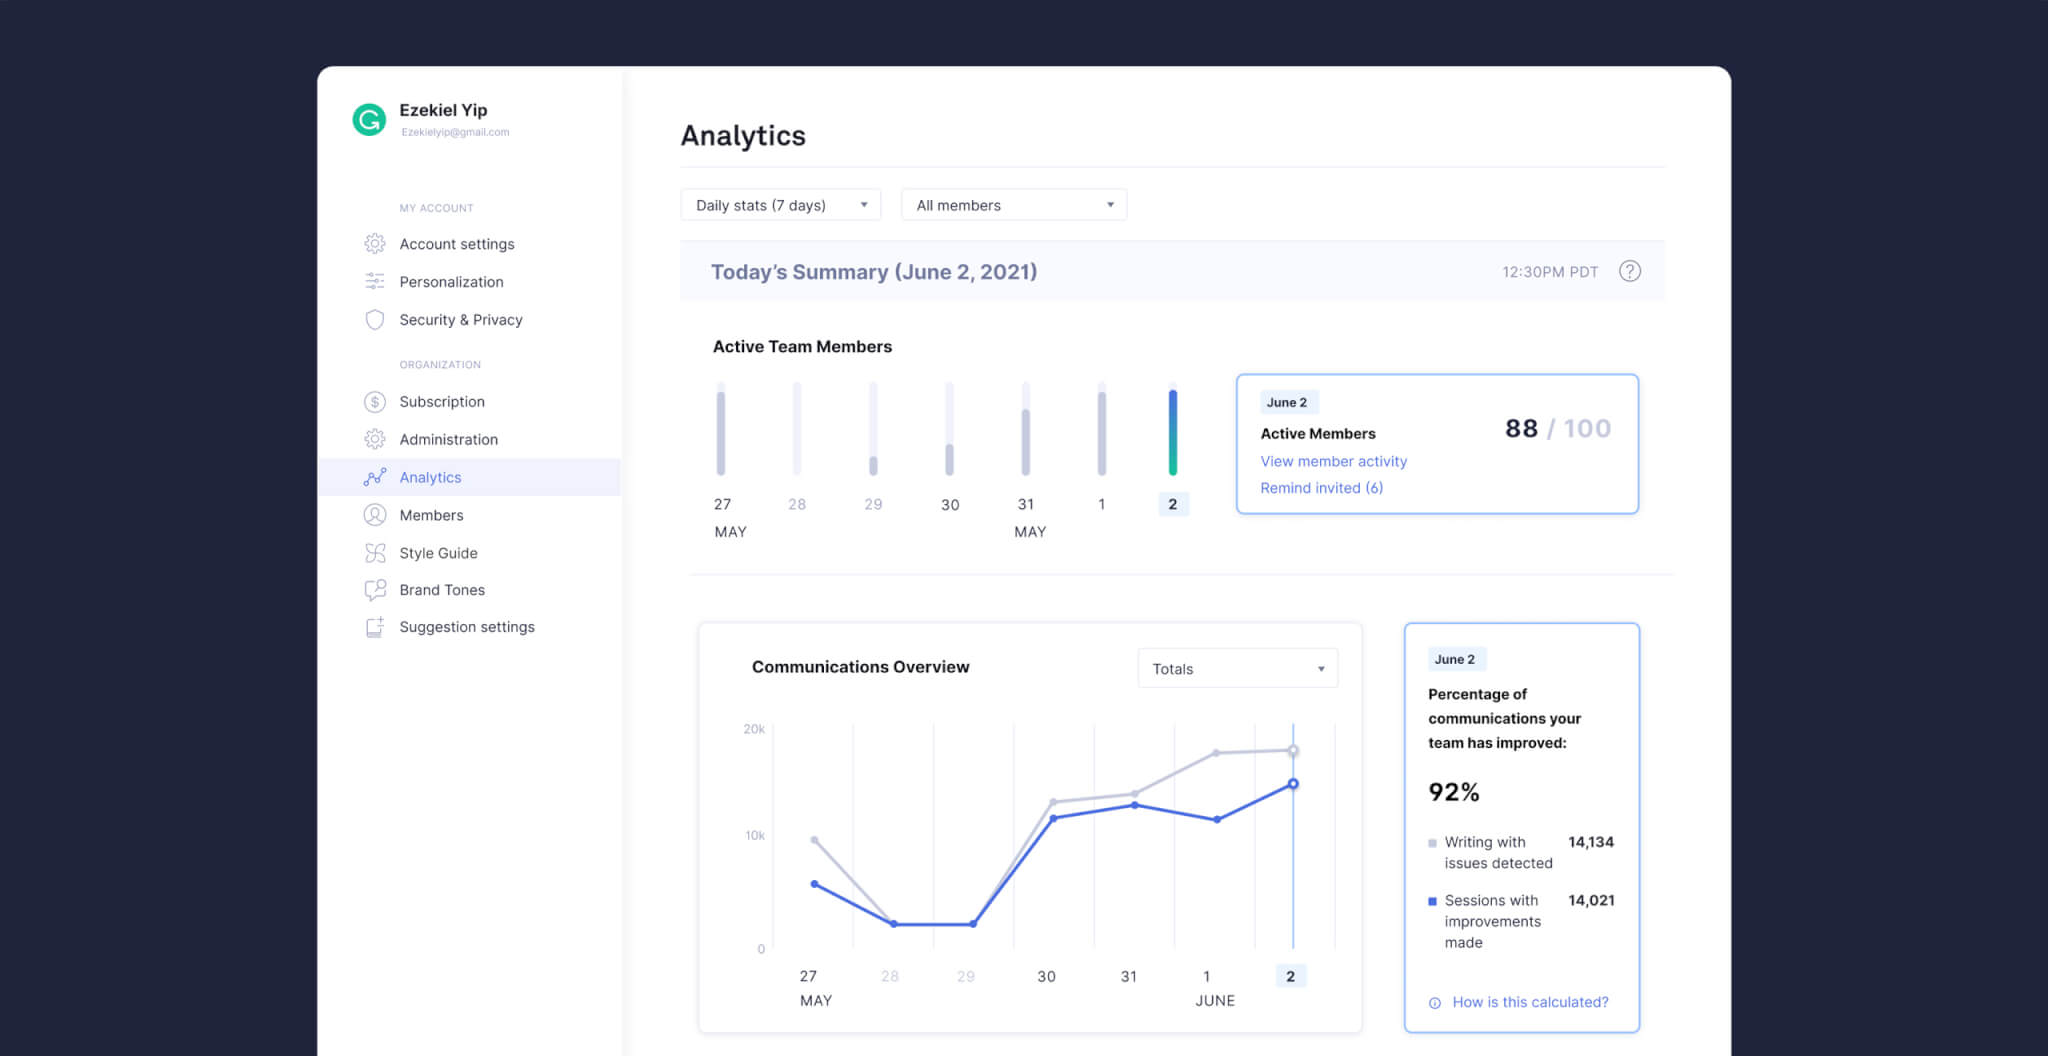
Task: Click the Personalization sliders icon
Action: 375,282
